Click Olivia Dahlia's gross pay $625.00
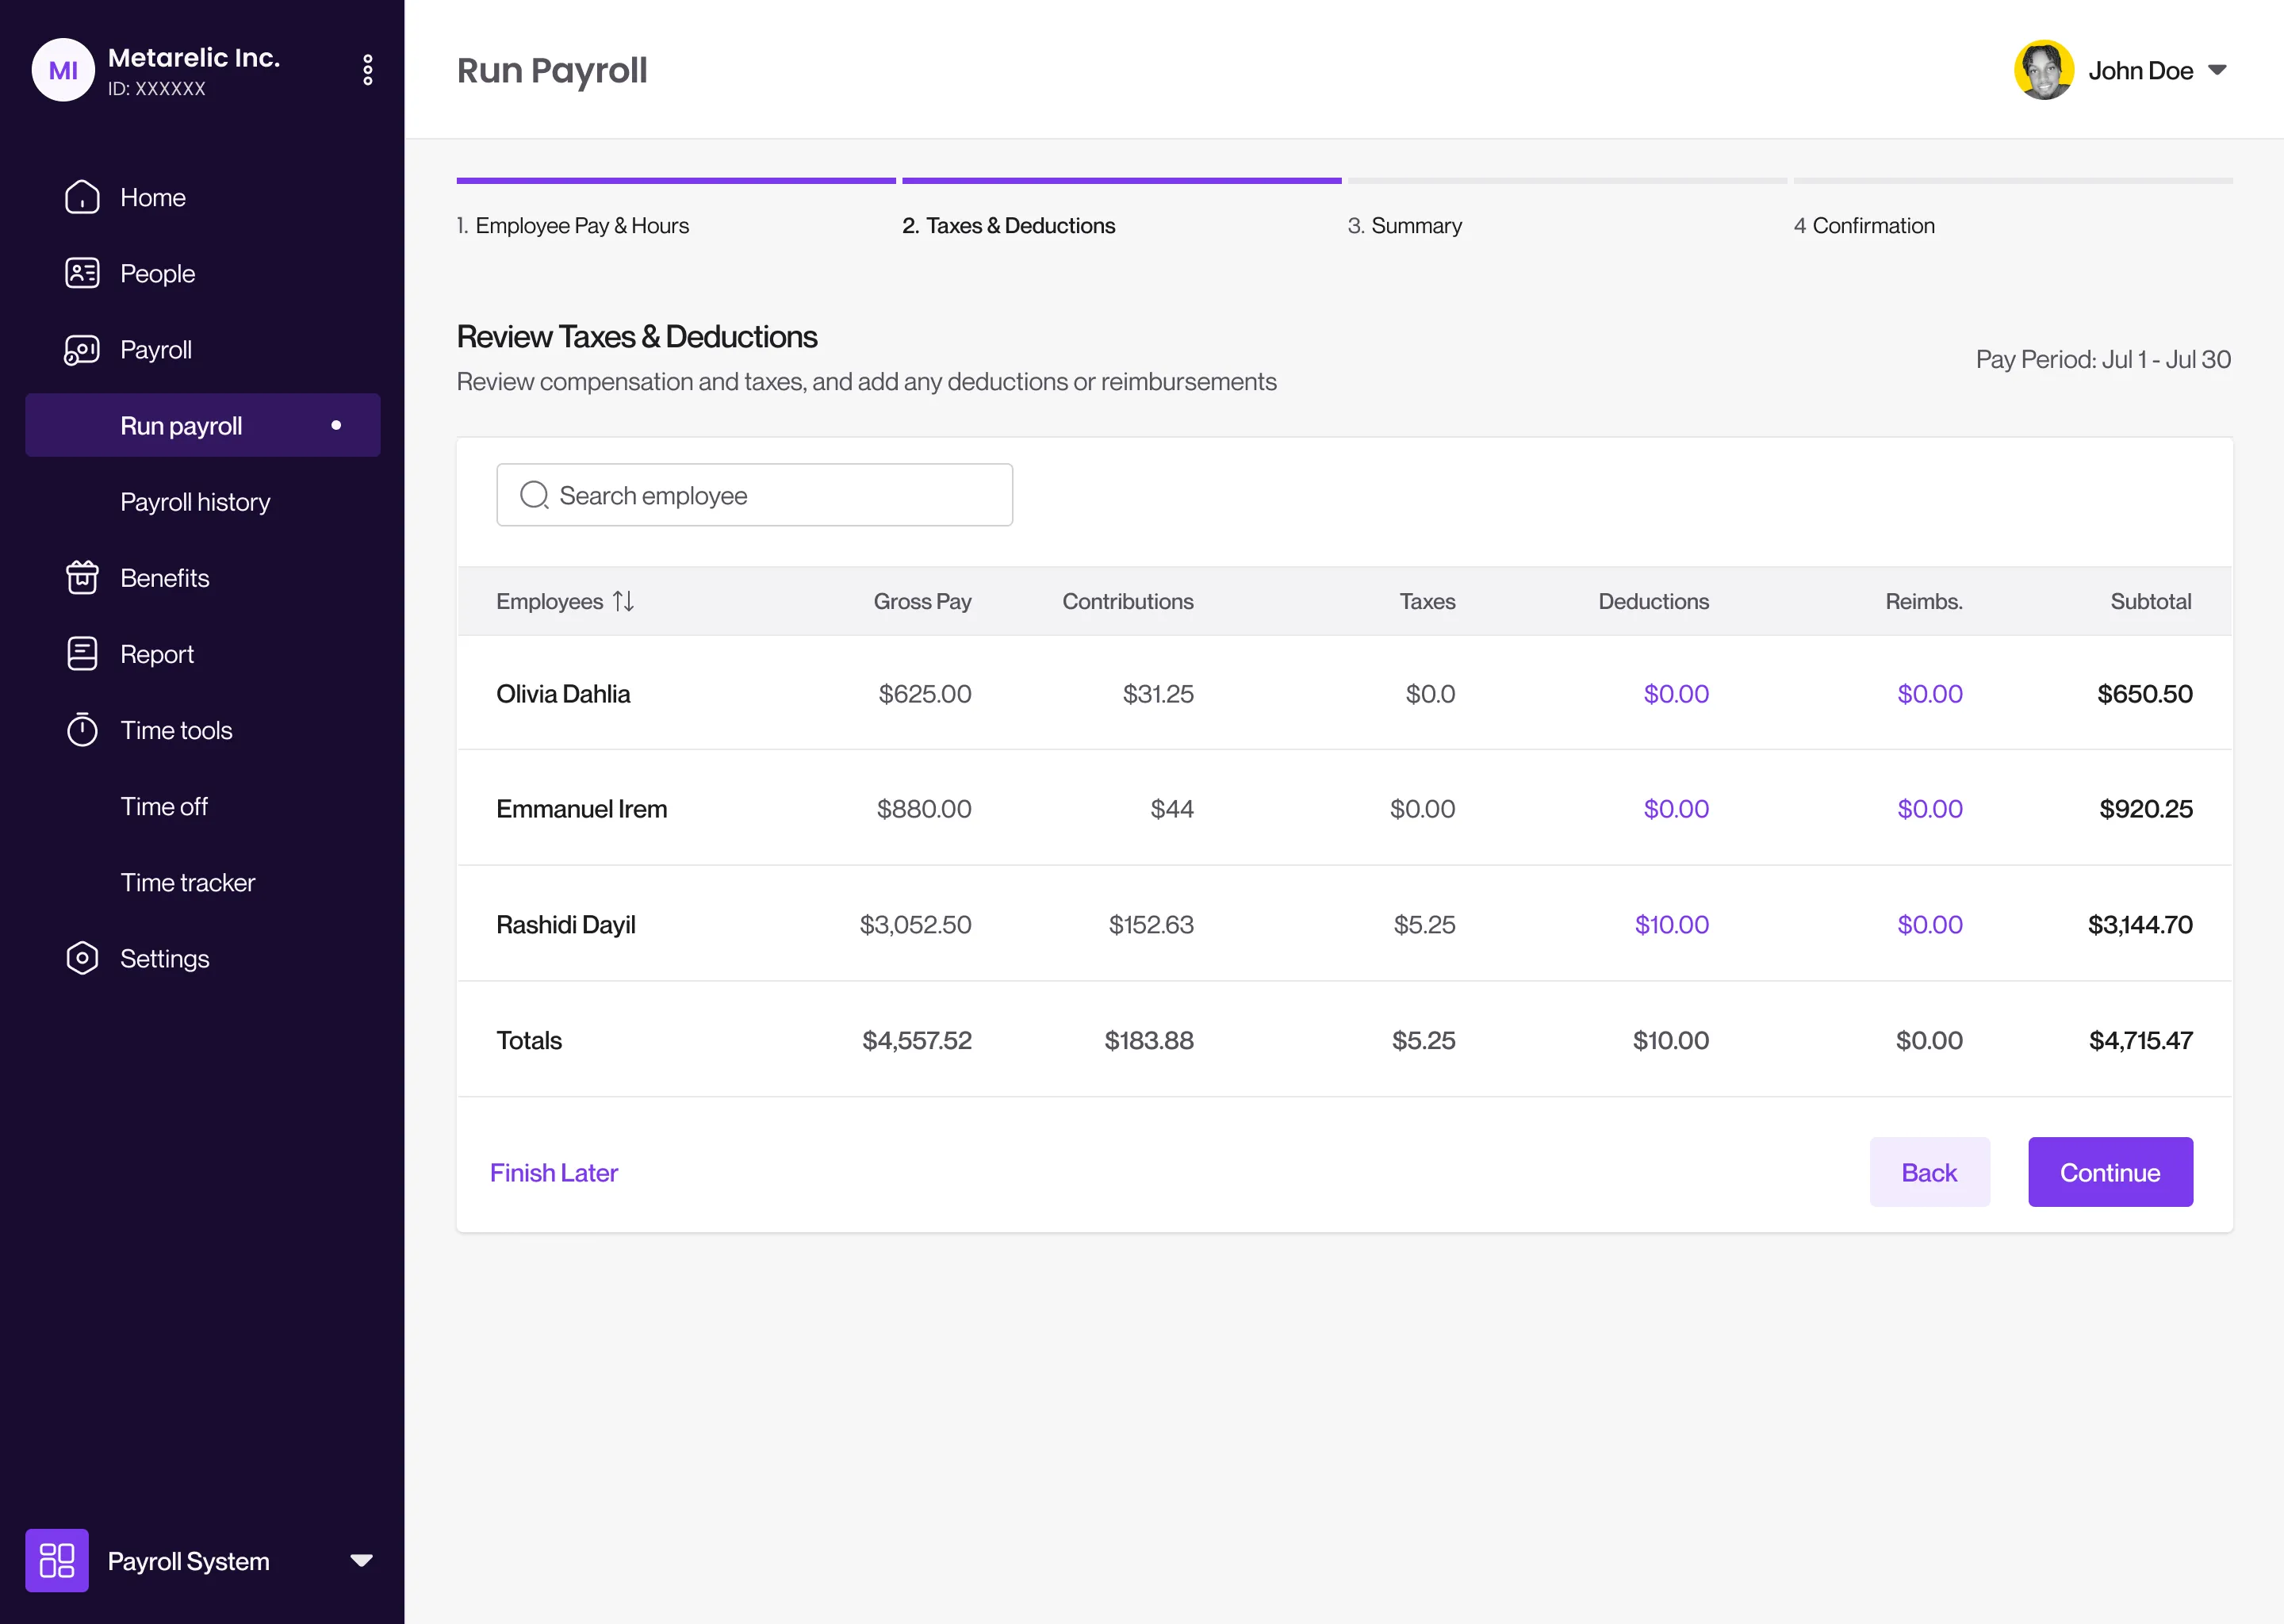The height and width of the screenshot is (1624, 2284). (x=925, y=693)
